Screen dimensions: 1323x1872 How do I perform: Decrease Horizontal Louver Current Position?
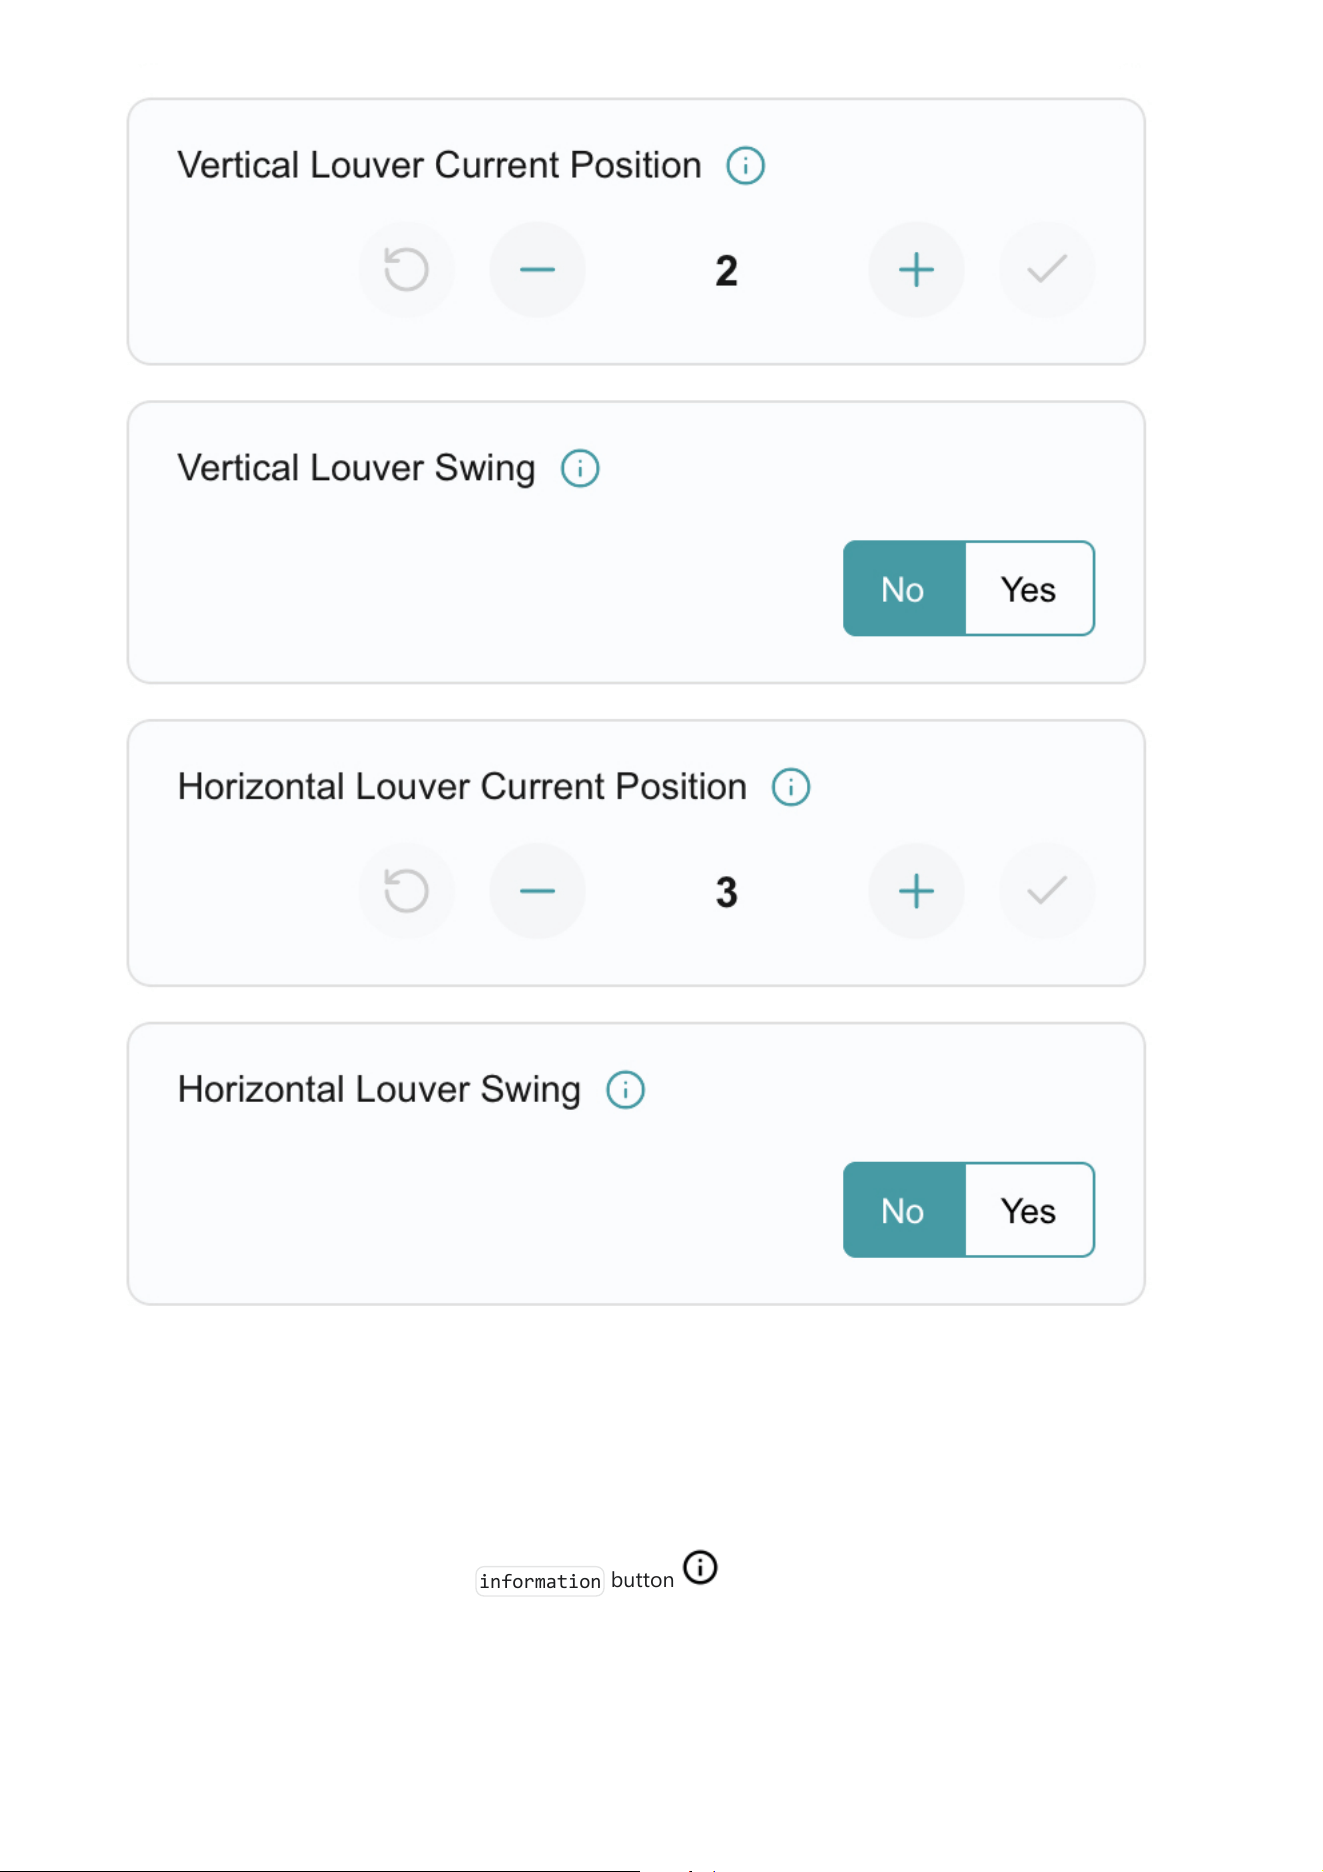[537, 891]
